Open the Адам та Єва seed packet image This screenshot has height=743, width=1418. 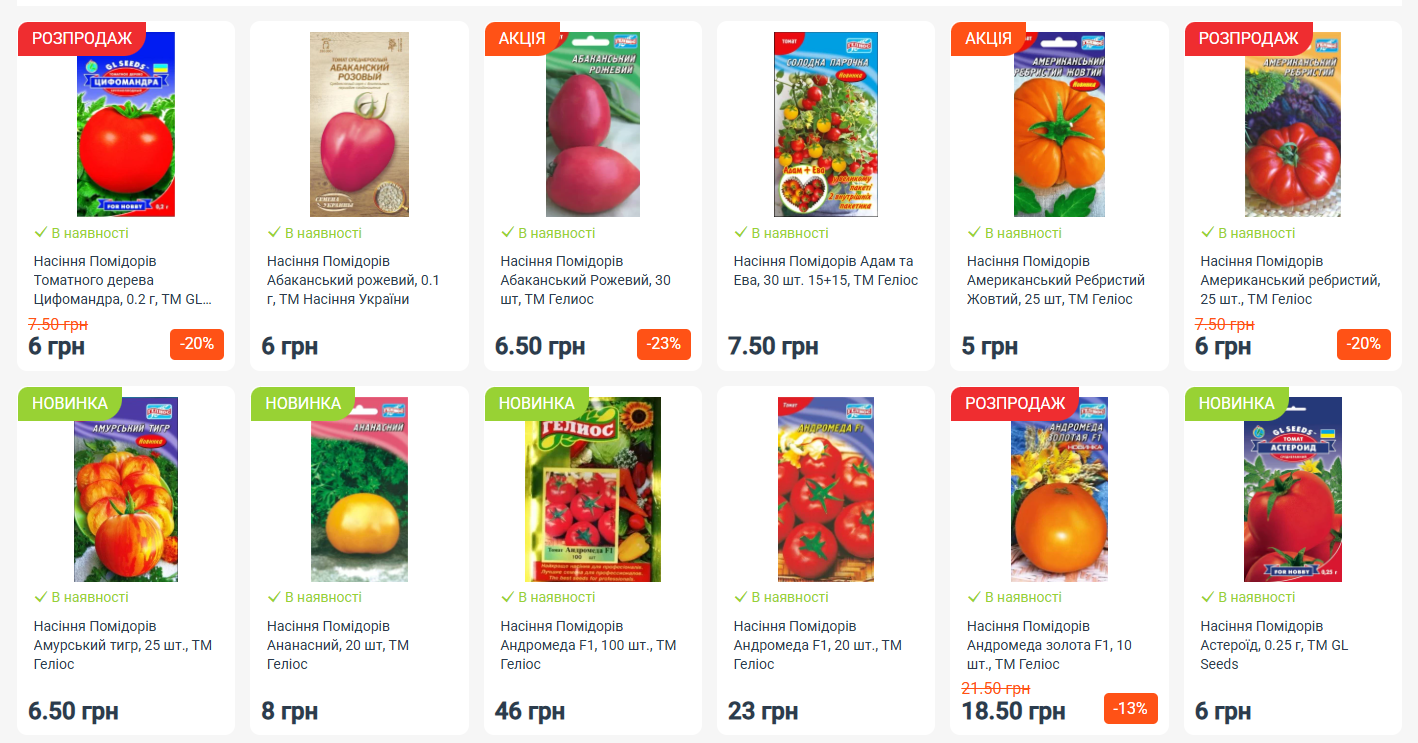coord(826,124)
